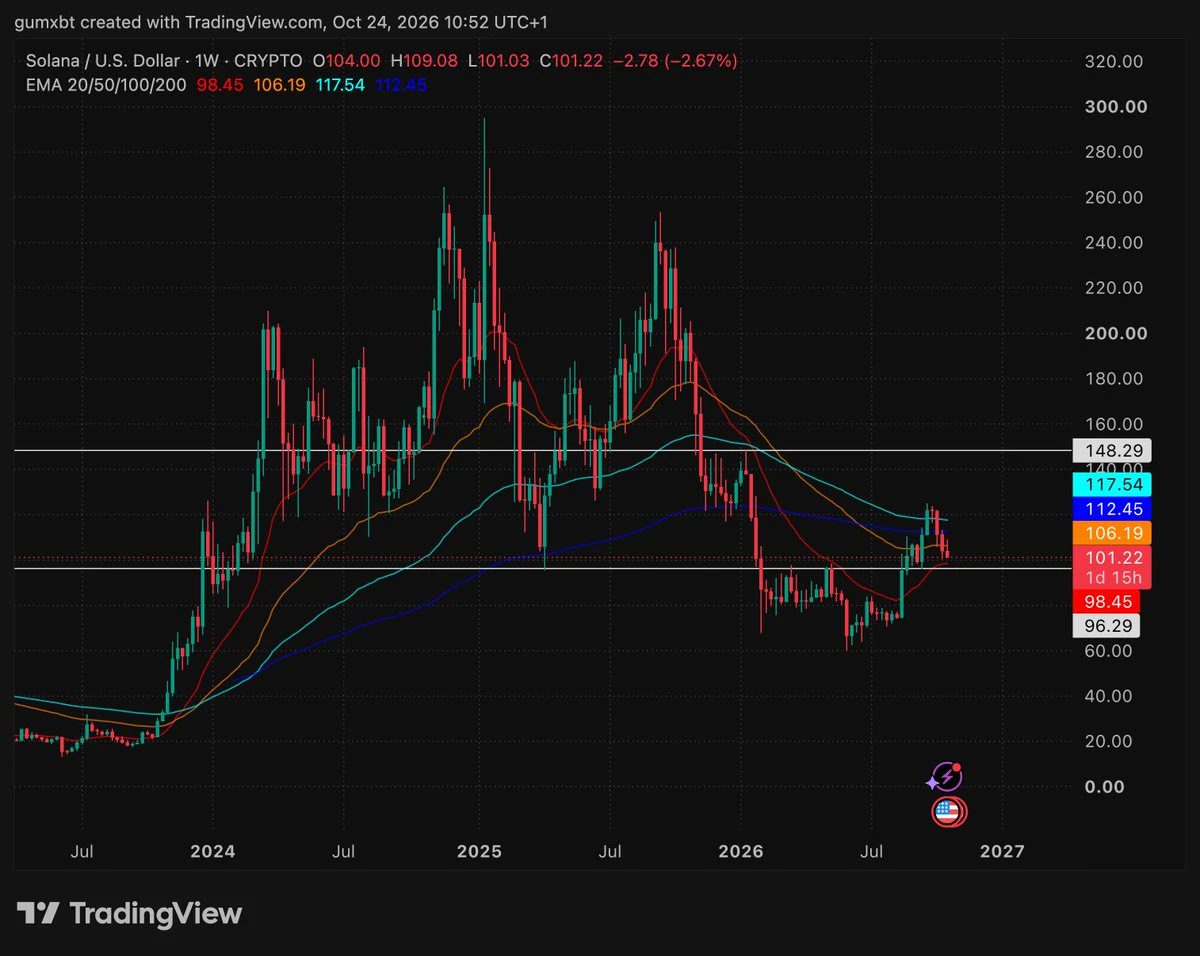
Task: Click the 300.00 price scale label
Action: coord(1116,107)
